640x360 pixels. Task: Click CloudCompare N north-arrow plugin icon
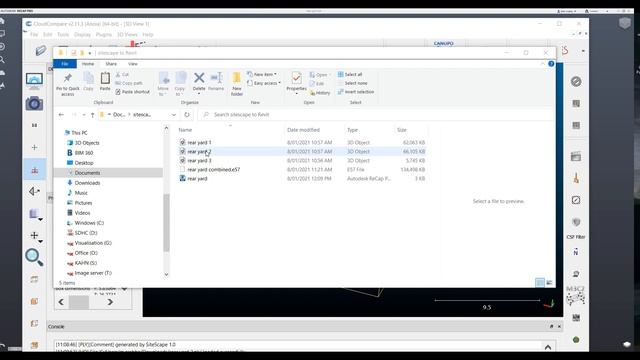(576, 253)
